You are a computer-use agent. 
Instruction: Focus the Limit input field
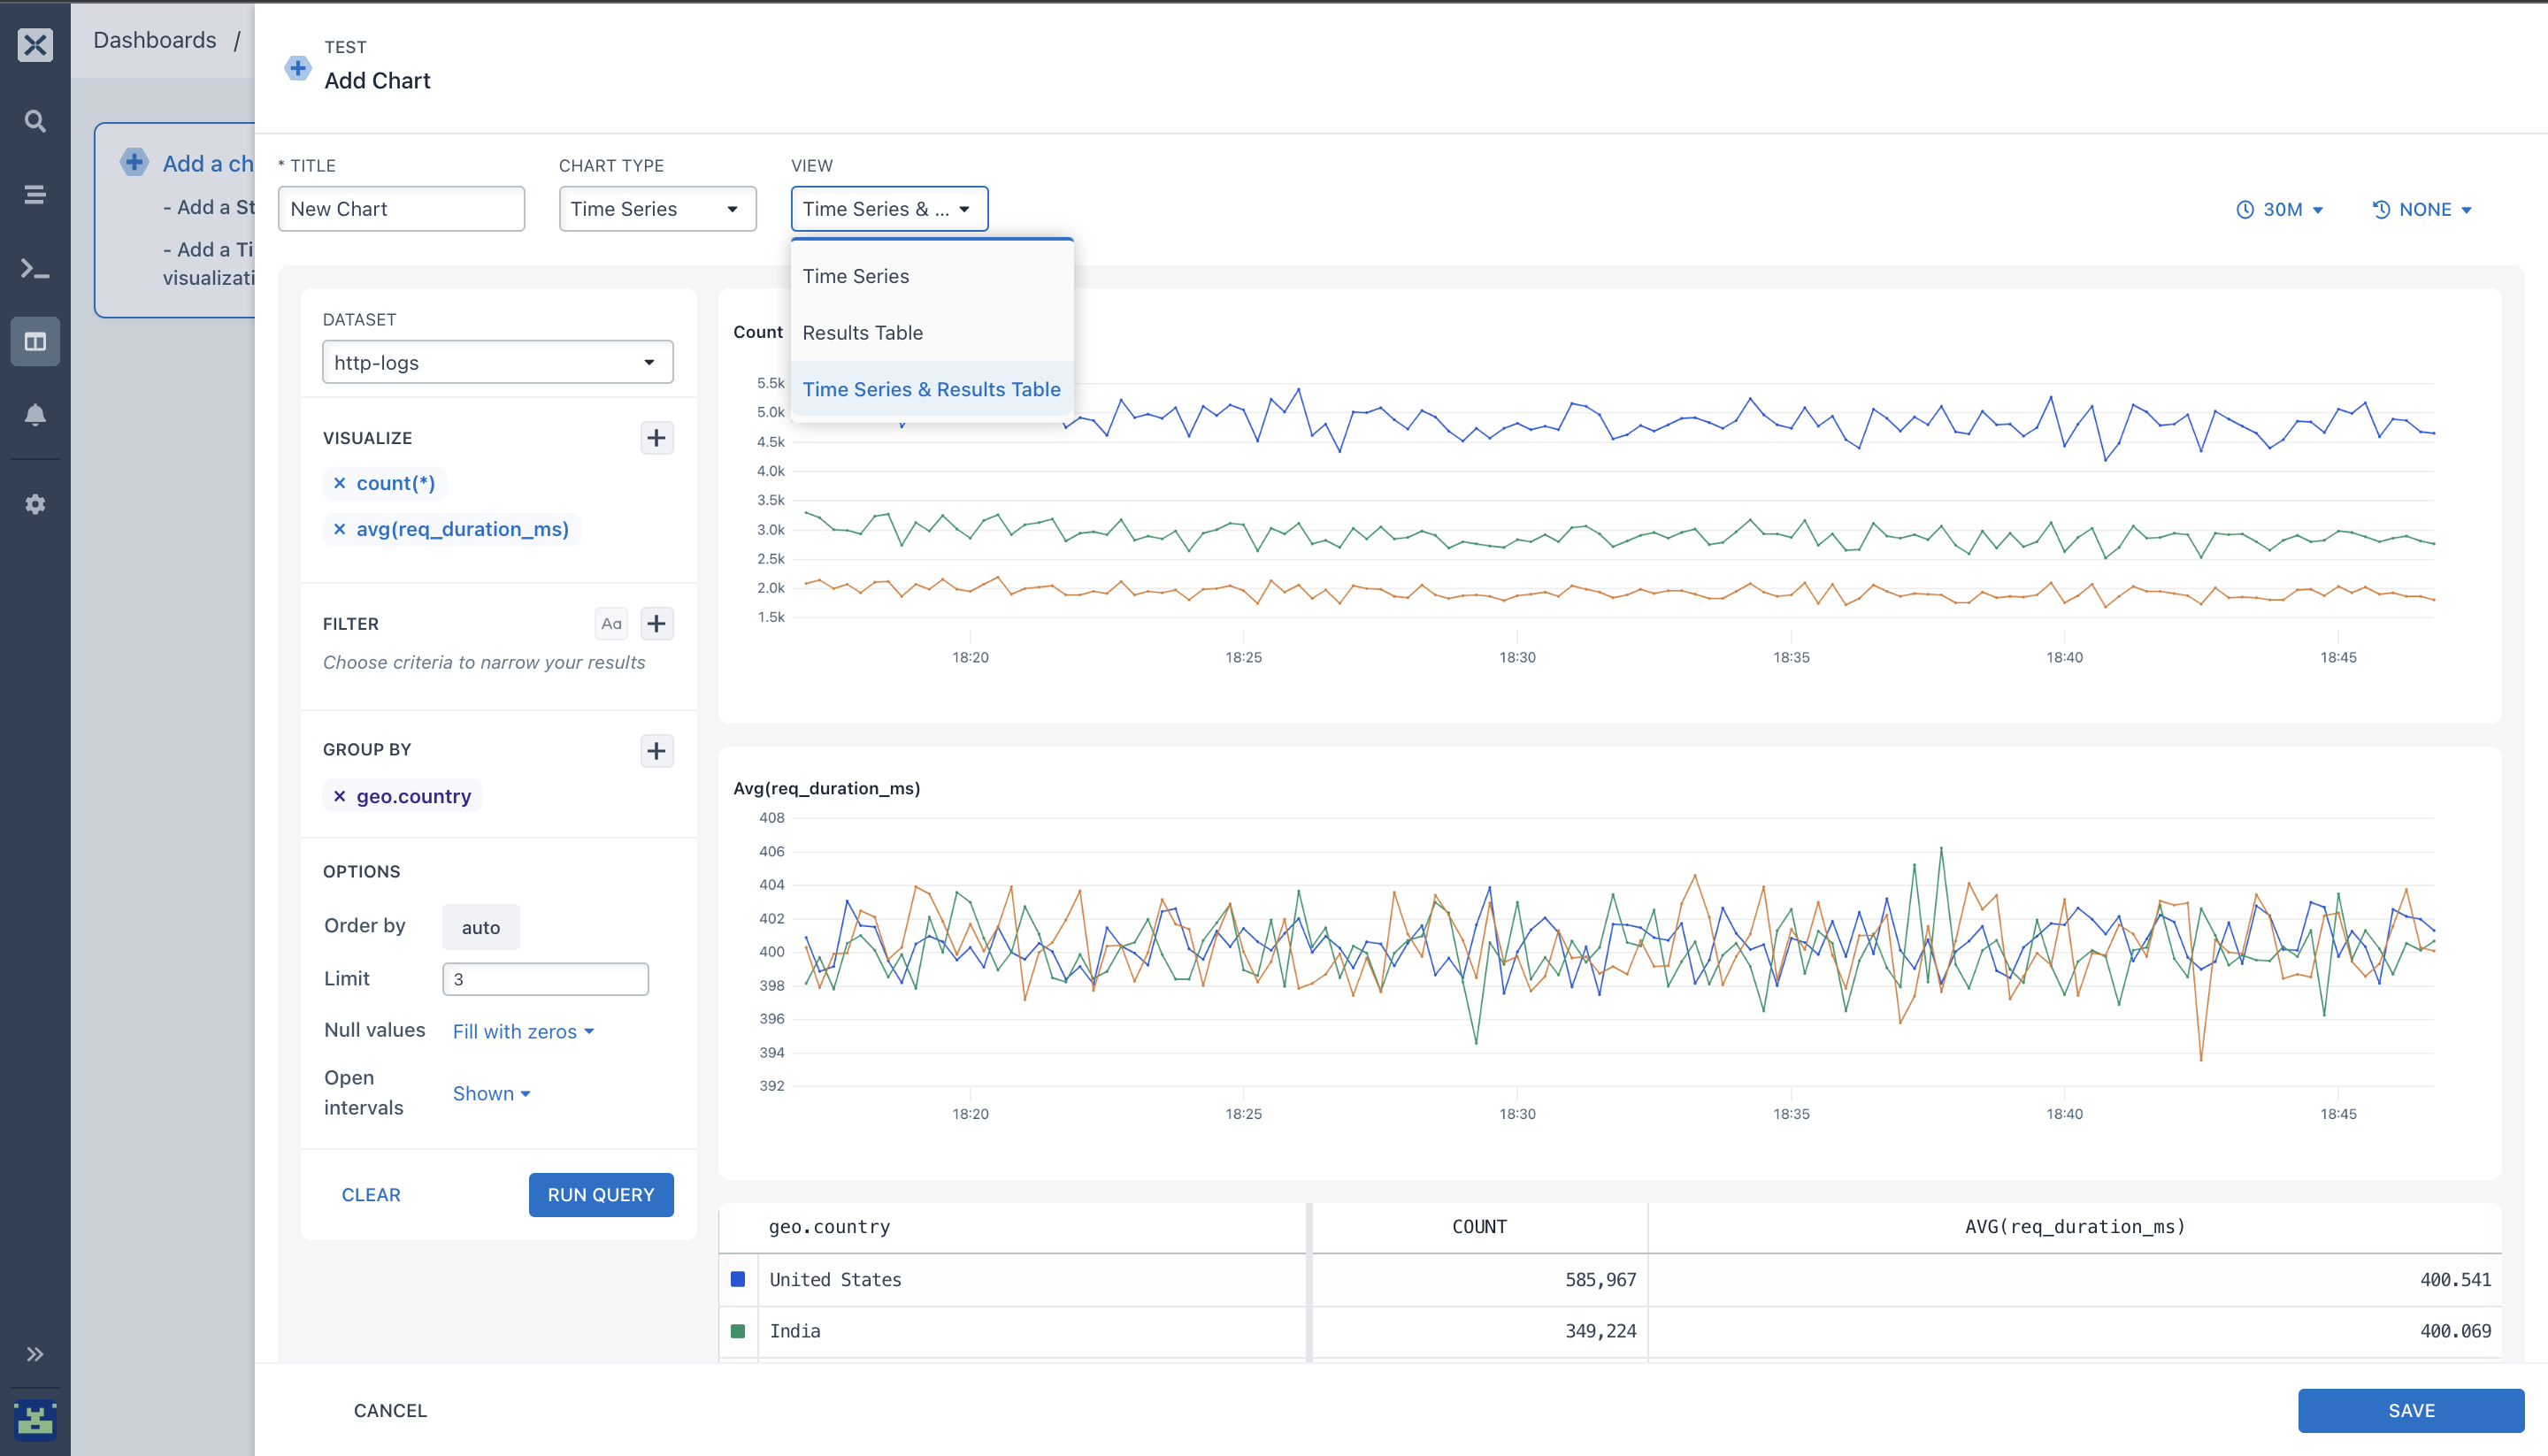pyautogui.click(x=545, y=979)
